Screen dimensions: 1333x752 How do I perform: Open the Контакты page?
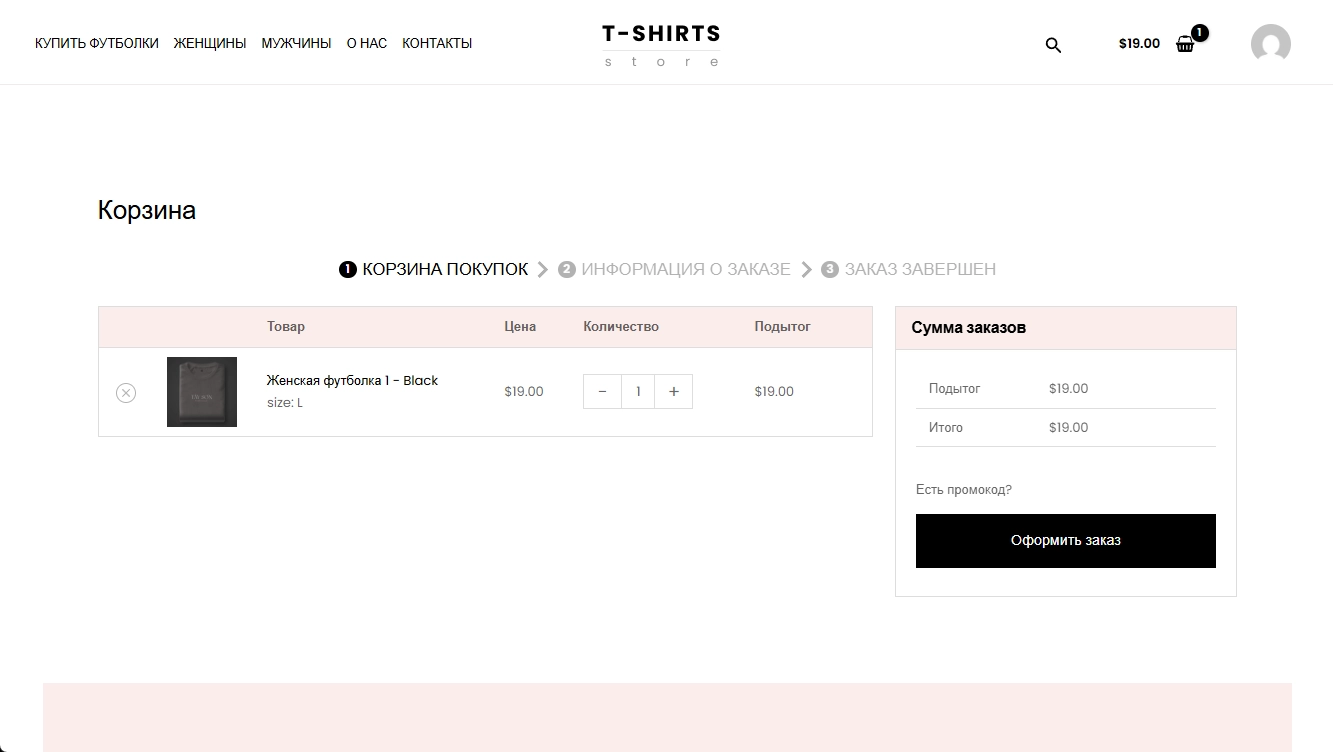coord(437,43)
